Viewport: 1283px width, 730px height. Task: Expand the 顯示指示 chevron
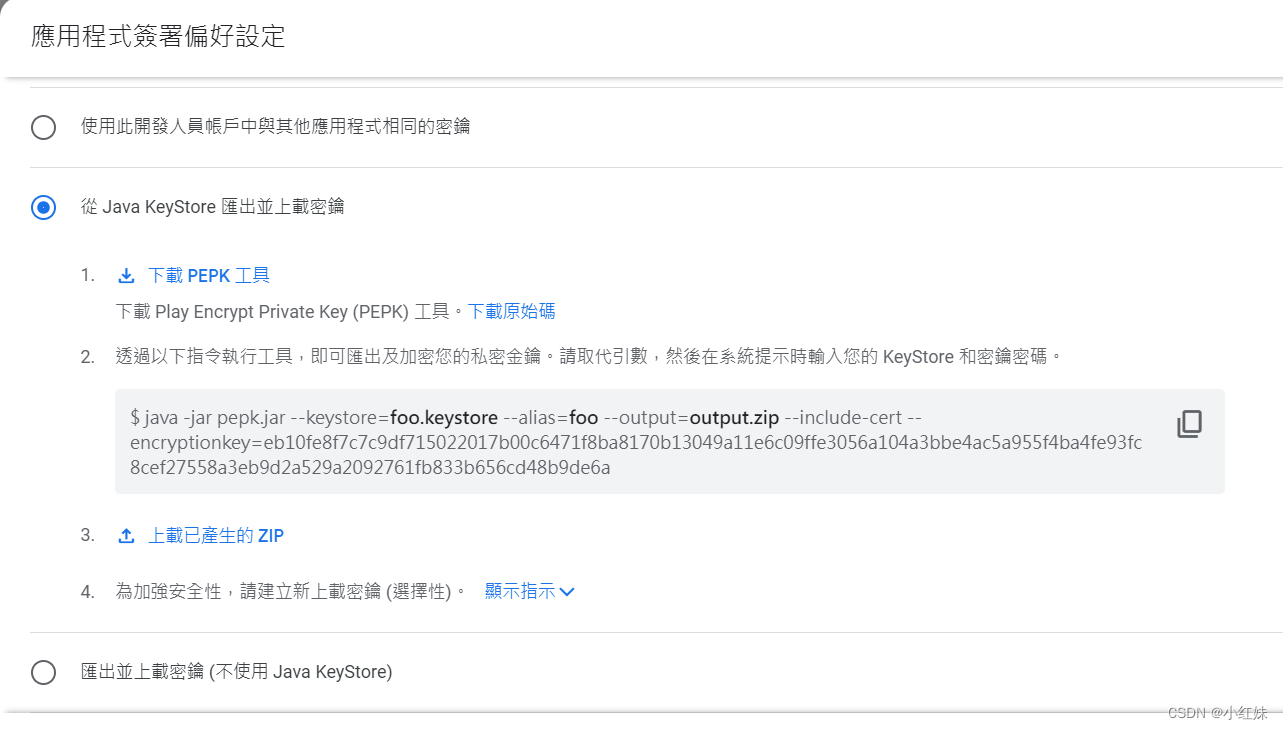click(x=567, y=592)
